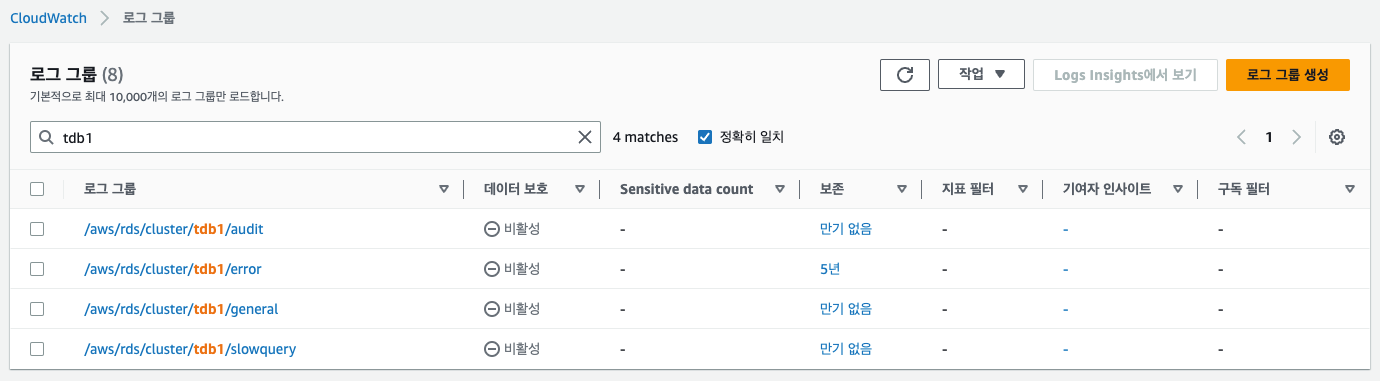Sort by the 데이터 보호 column arrow
Screen dimensions: 1380x381
click(x=580, y=189)
